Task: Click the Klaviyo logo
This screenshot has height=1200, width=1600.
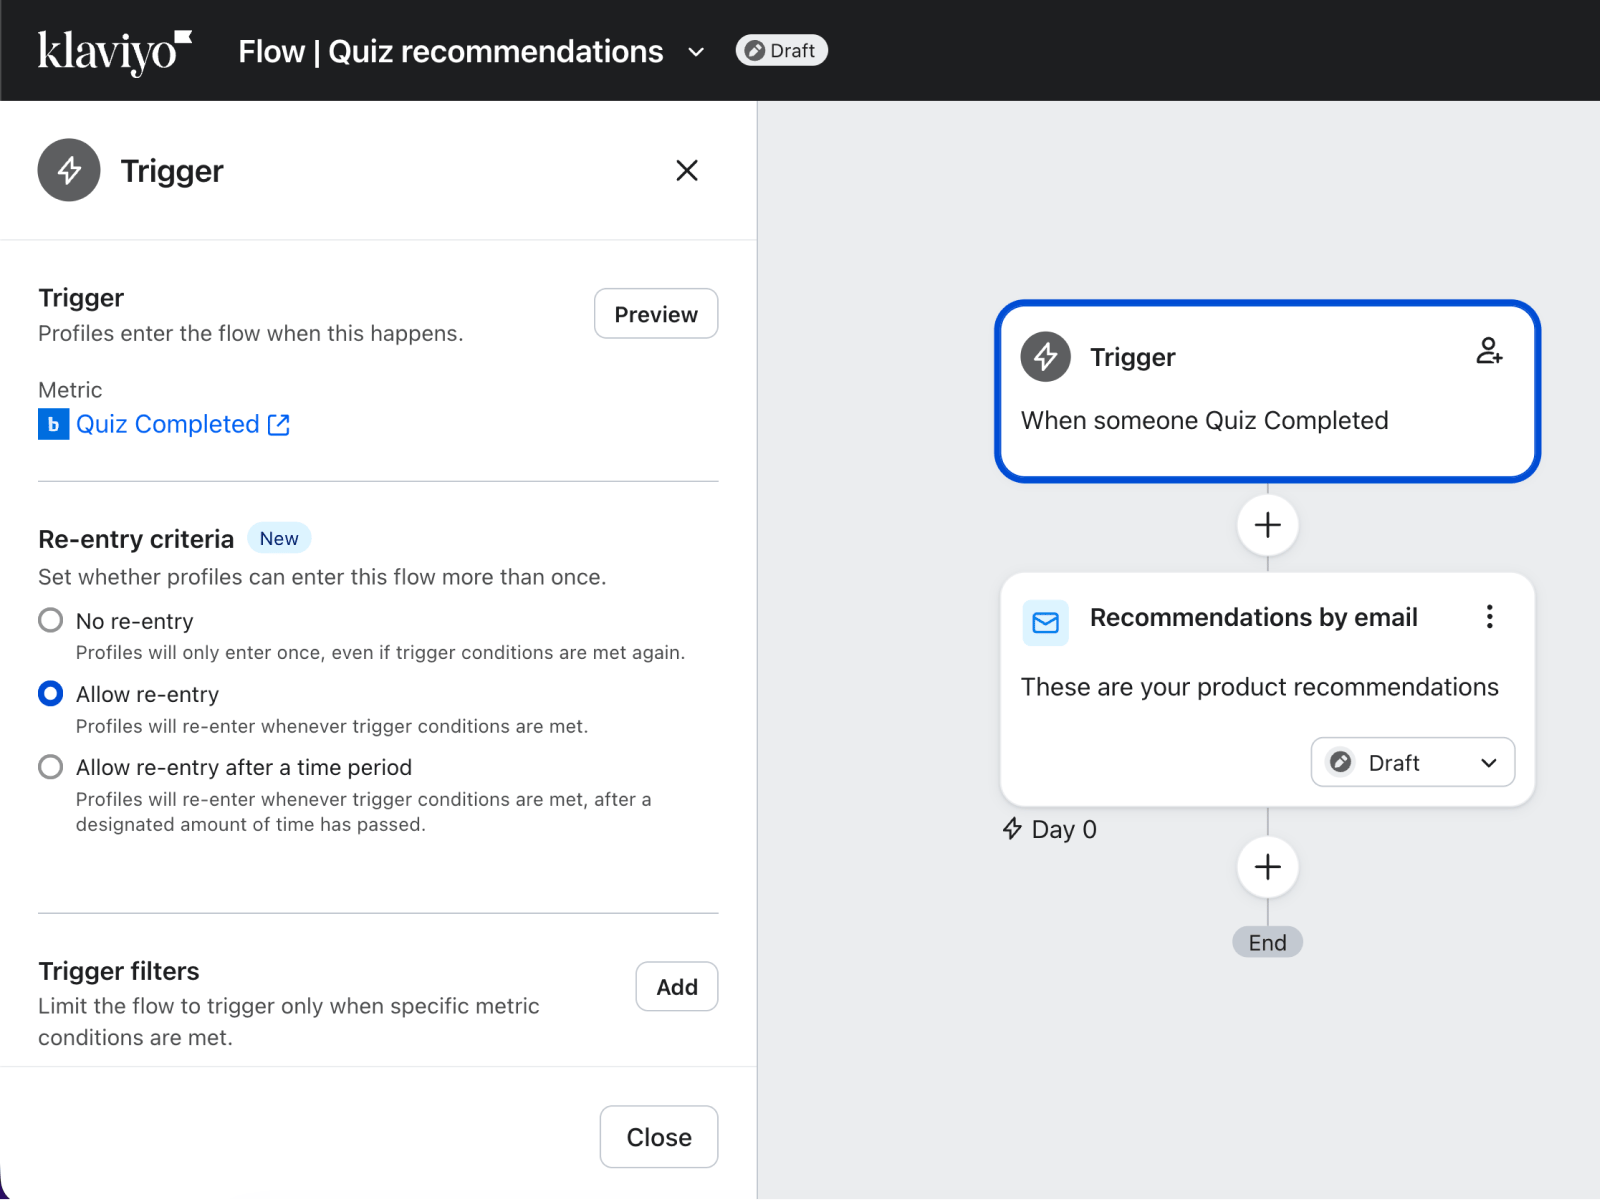Action: [113, 50]
